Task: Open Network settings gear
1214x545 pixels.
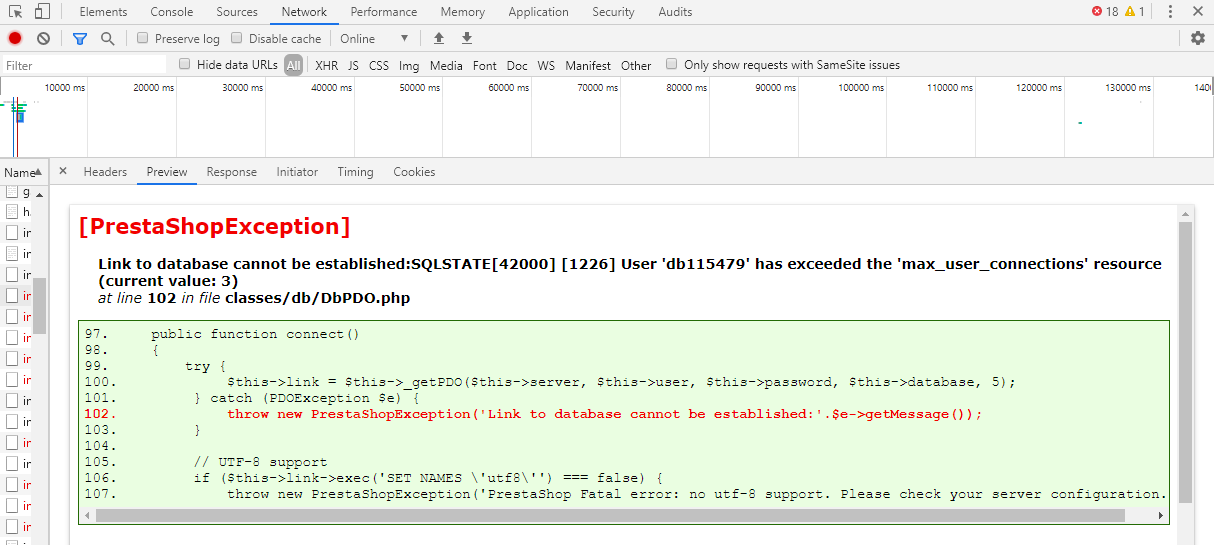Action: tap(1198, 38)
